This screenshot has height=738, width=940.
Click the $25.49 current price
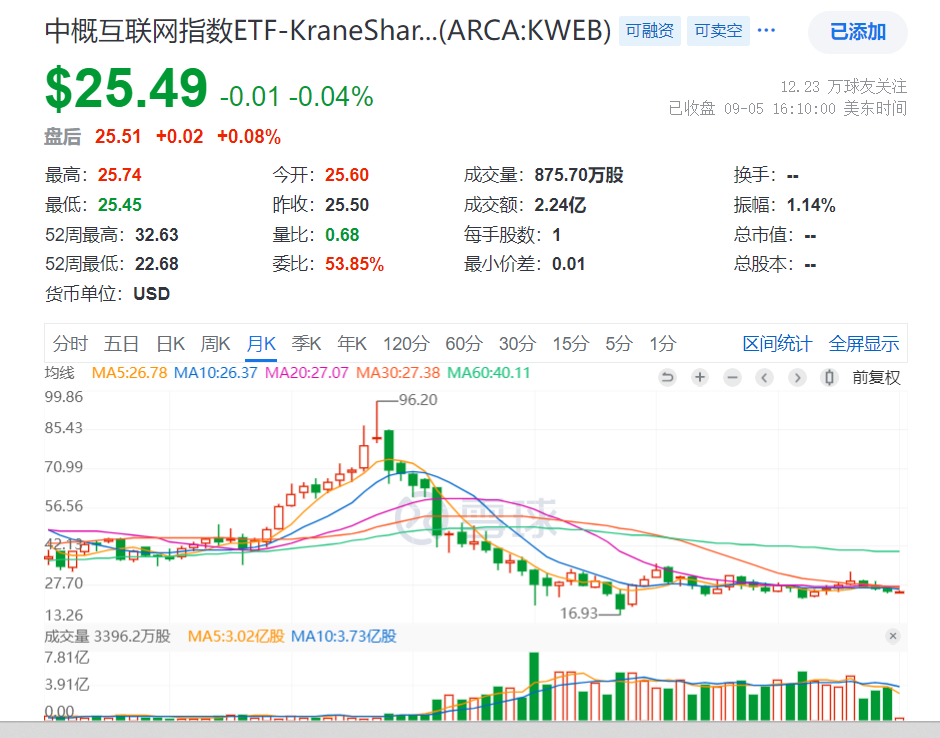(126, 89)
